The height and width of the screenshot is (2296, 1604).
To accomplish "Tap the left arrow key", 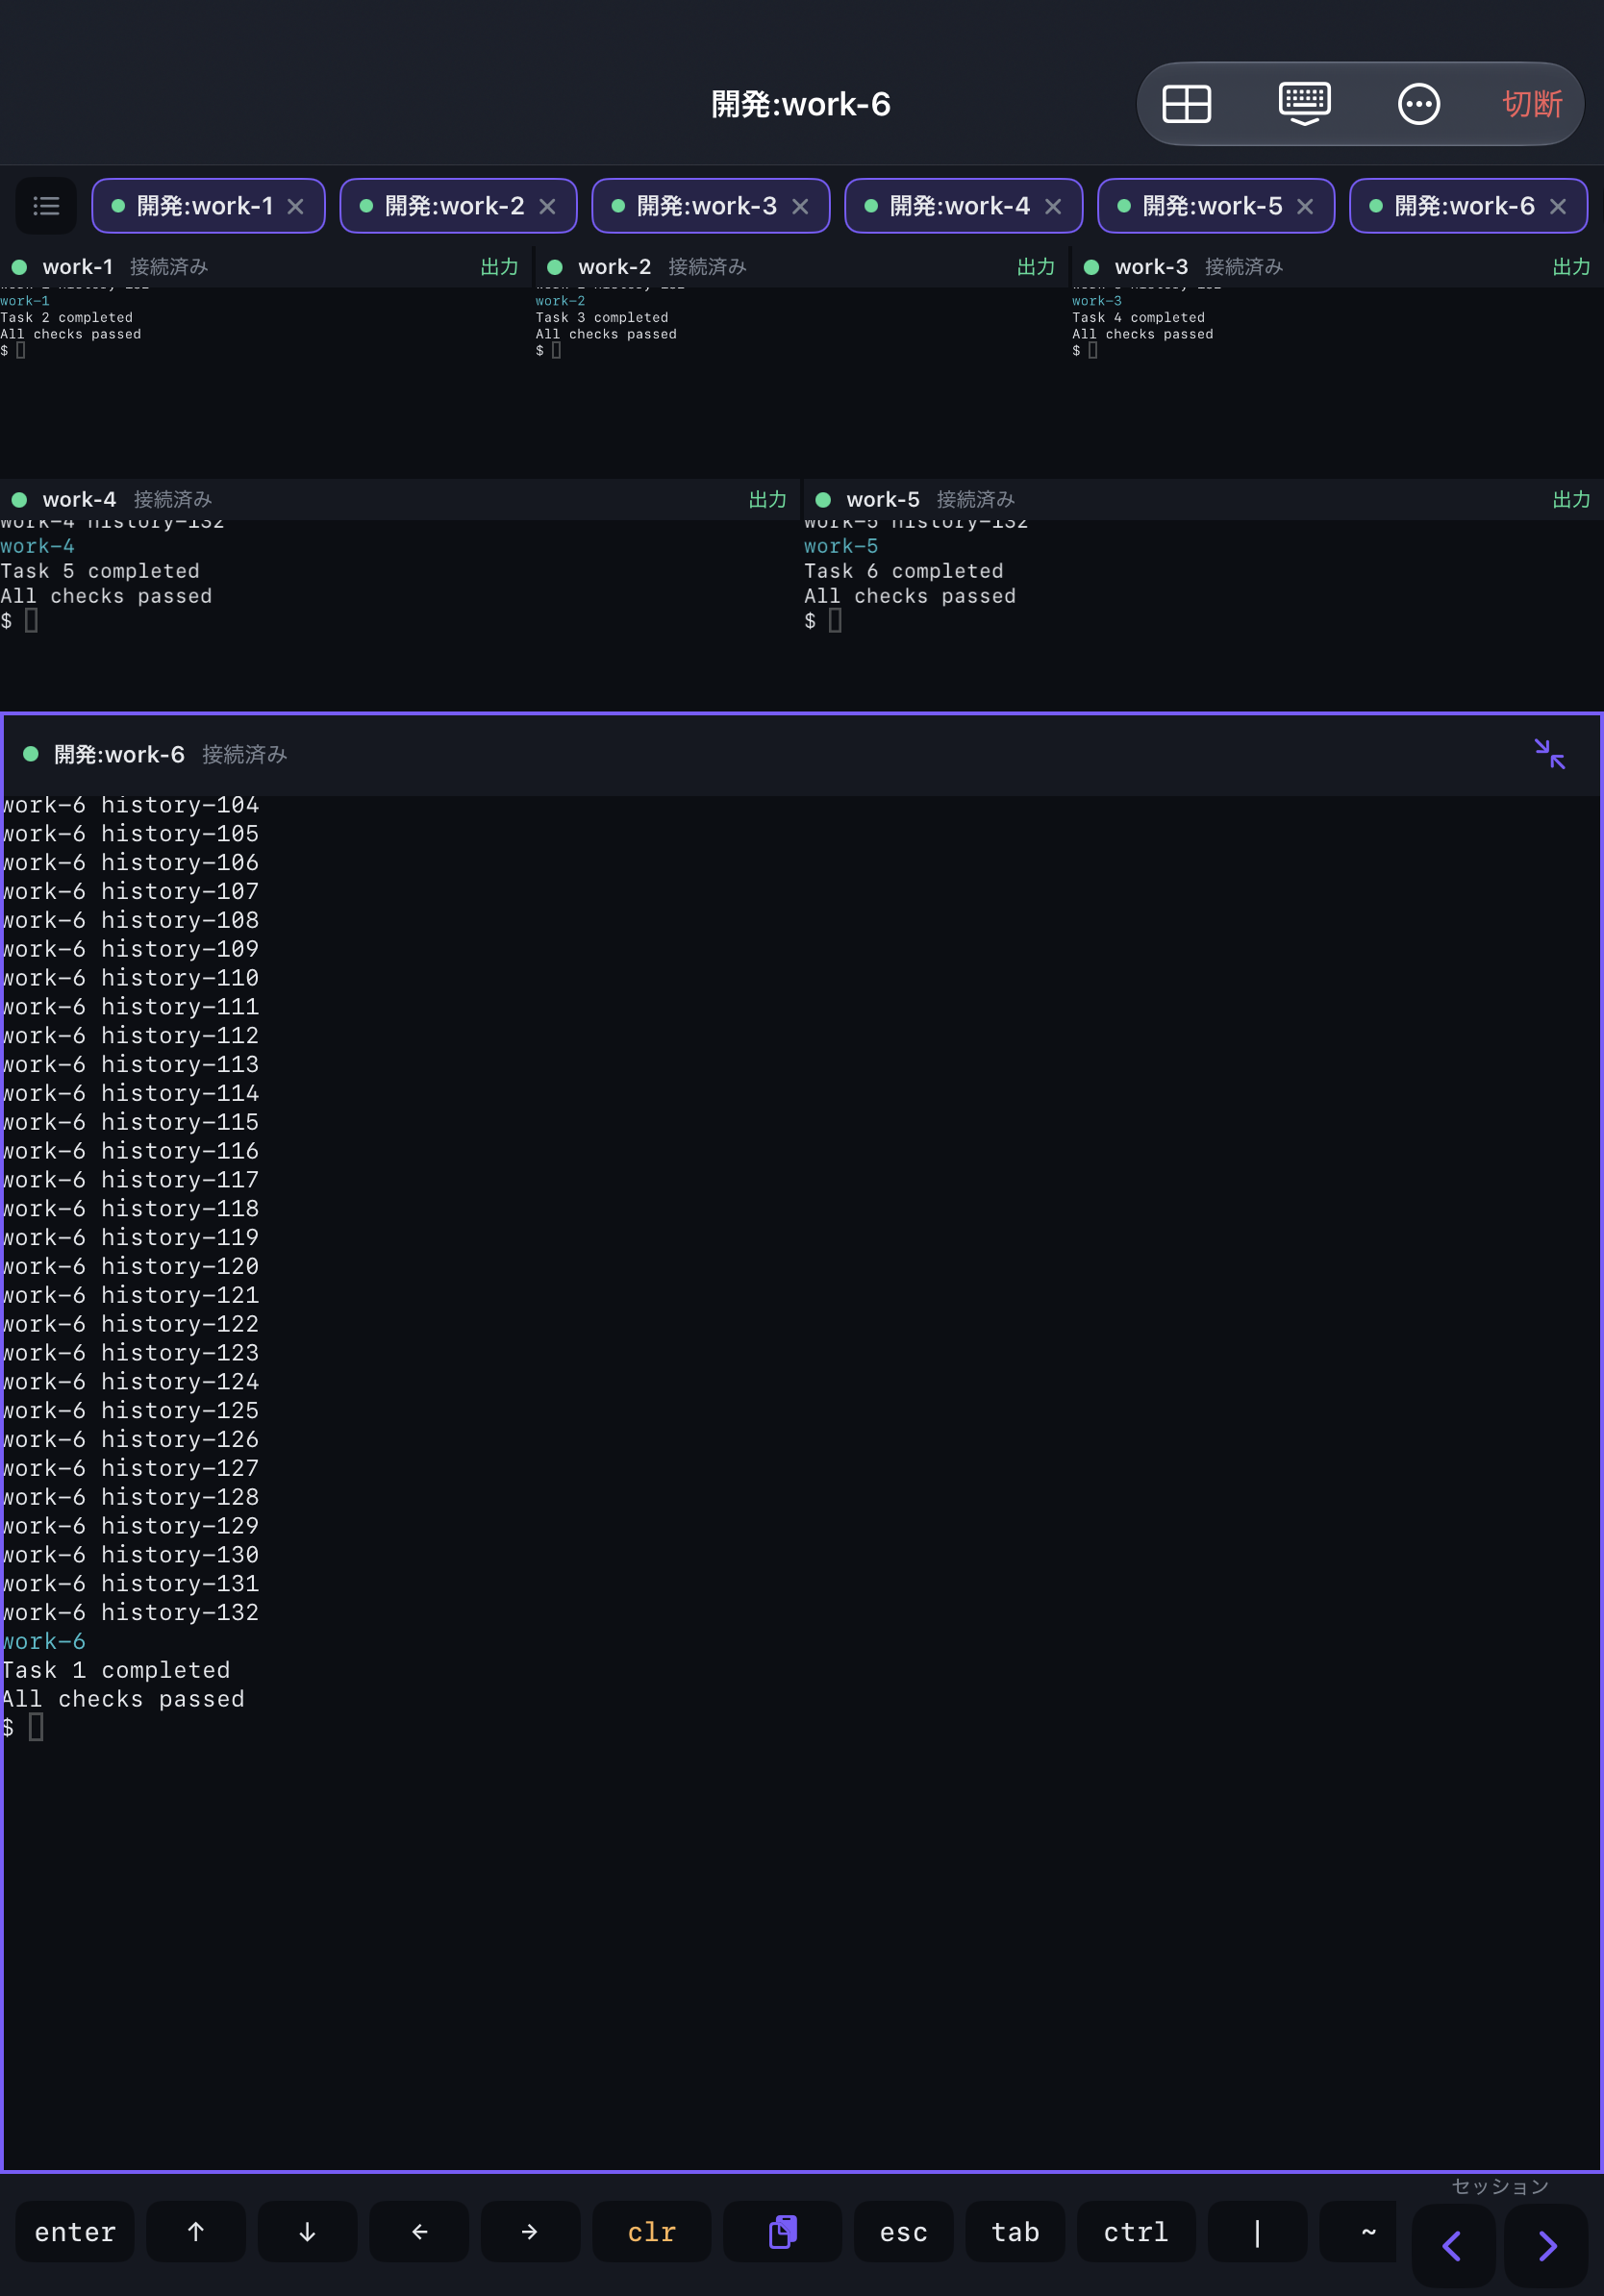I will click(x=419, y=2232).
